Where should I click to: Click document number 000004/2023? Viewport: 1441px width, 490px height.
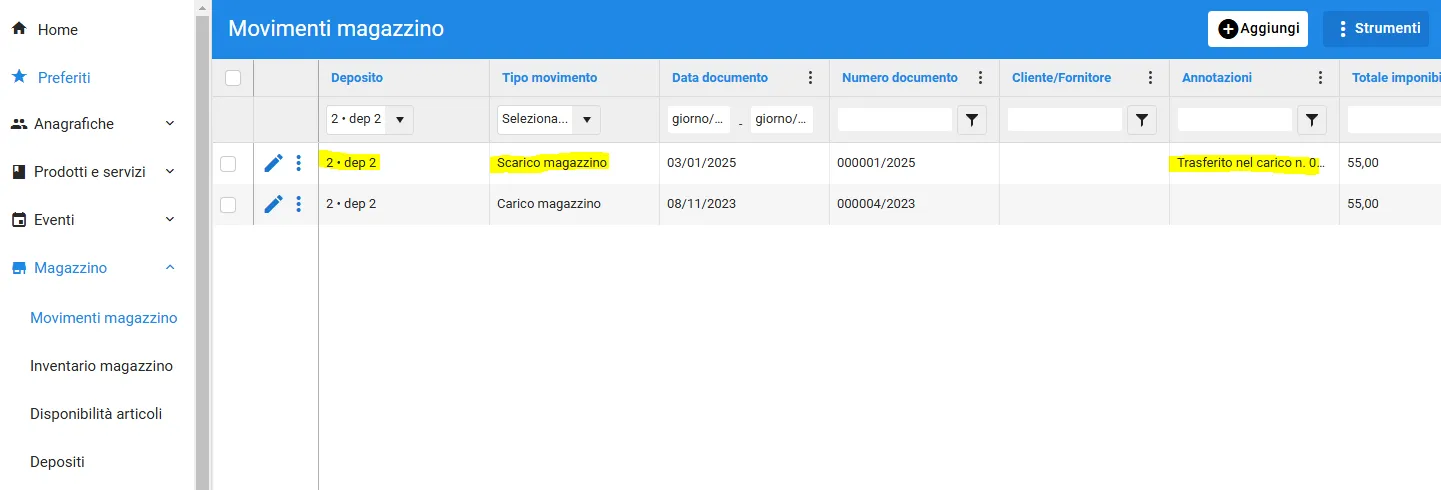click(x=876, y=204)
